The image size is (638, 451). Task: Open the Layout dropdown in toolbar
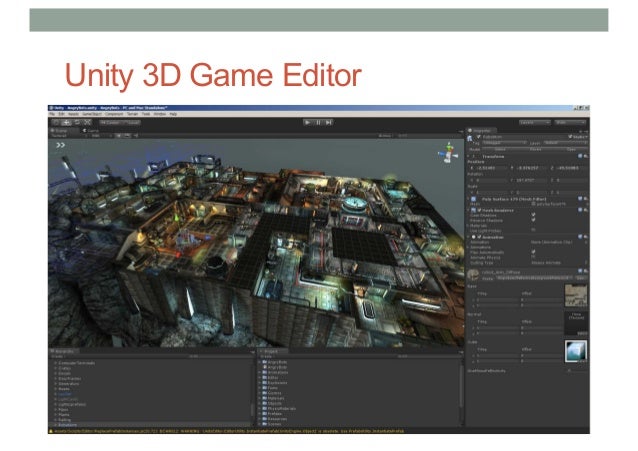(570, 122)
